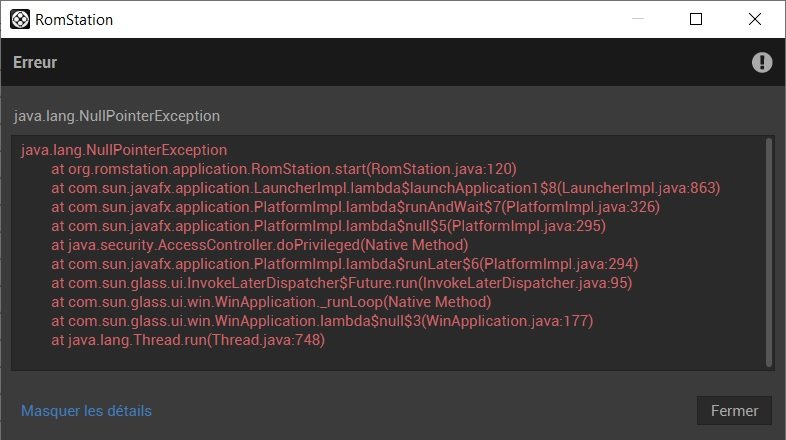Collapse details via Masquer les détails
Viewport: 786px width, 440px height.
(x=86, y=411)
